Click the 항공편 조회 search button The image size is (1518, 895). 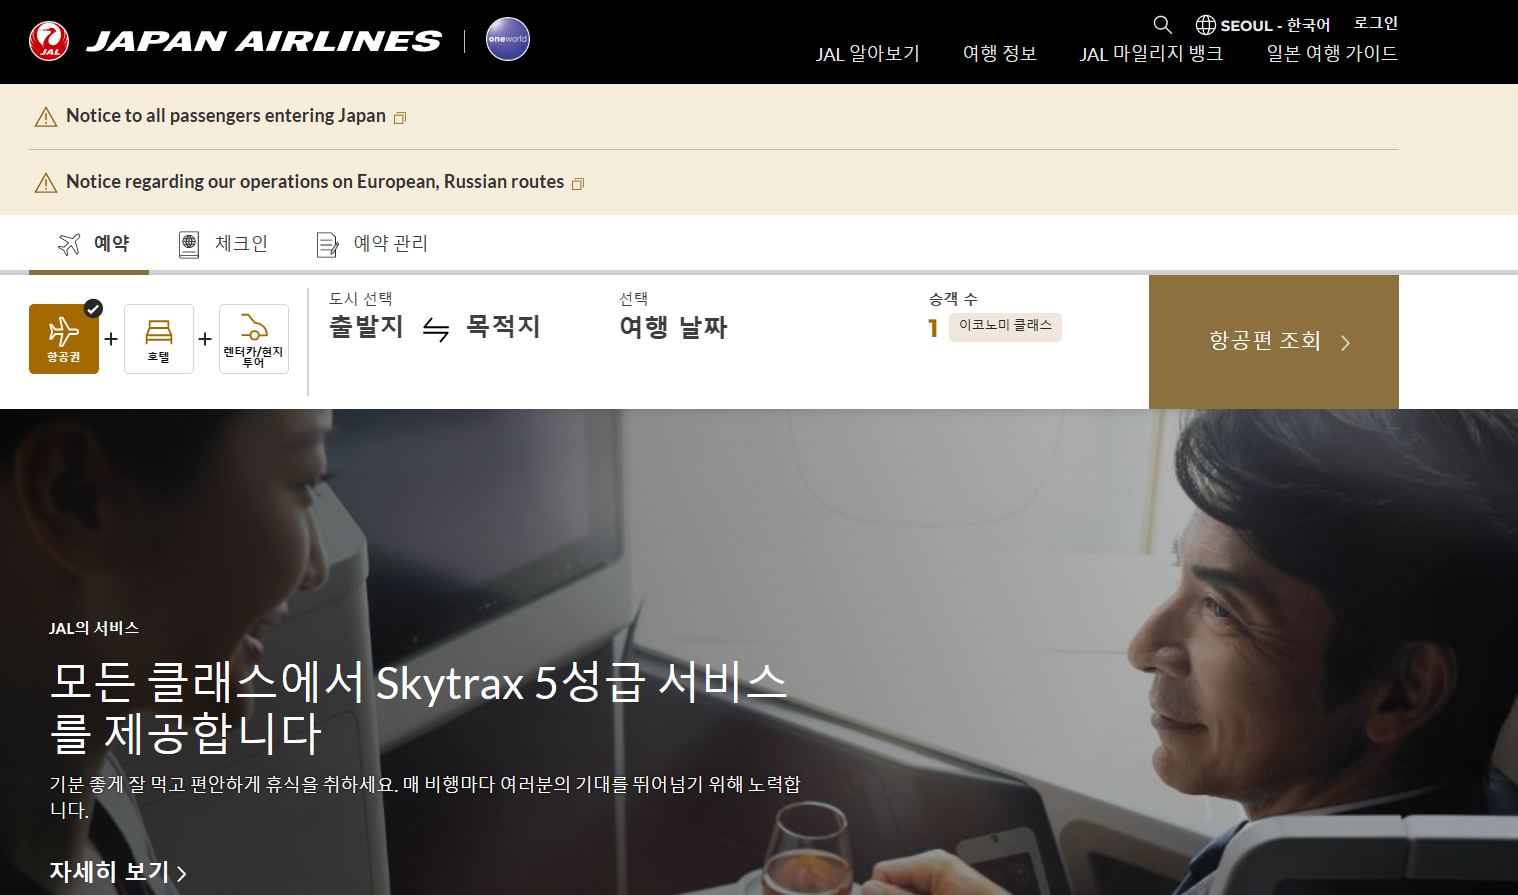pyautogui.click(x=1274, y=342)
